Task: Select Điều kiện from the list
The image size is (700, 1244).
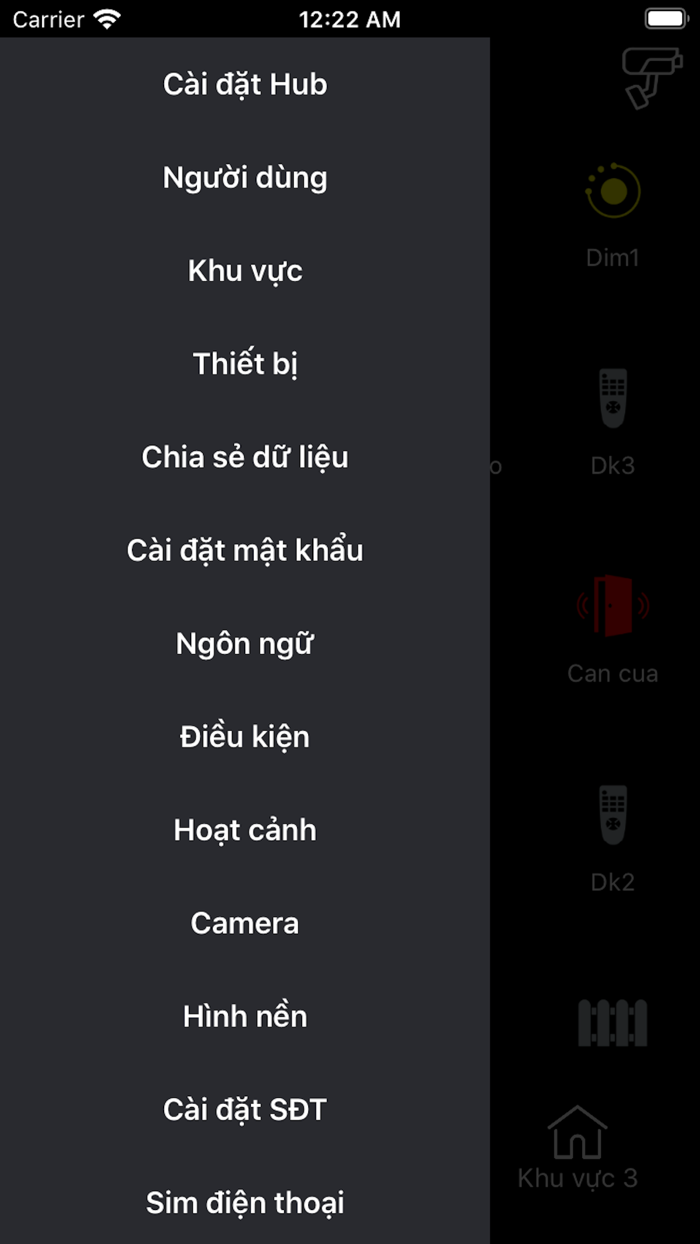Action: (245, 736)
